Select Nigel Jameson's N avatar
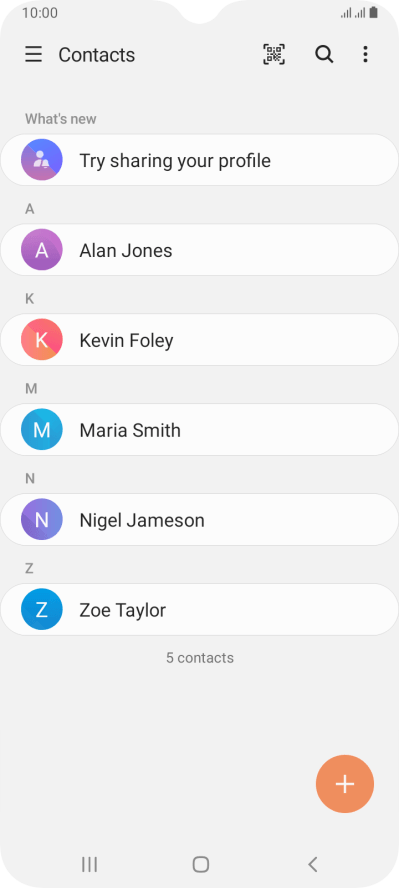 (41, 519)
